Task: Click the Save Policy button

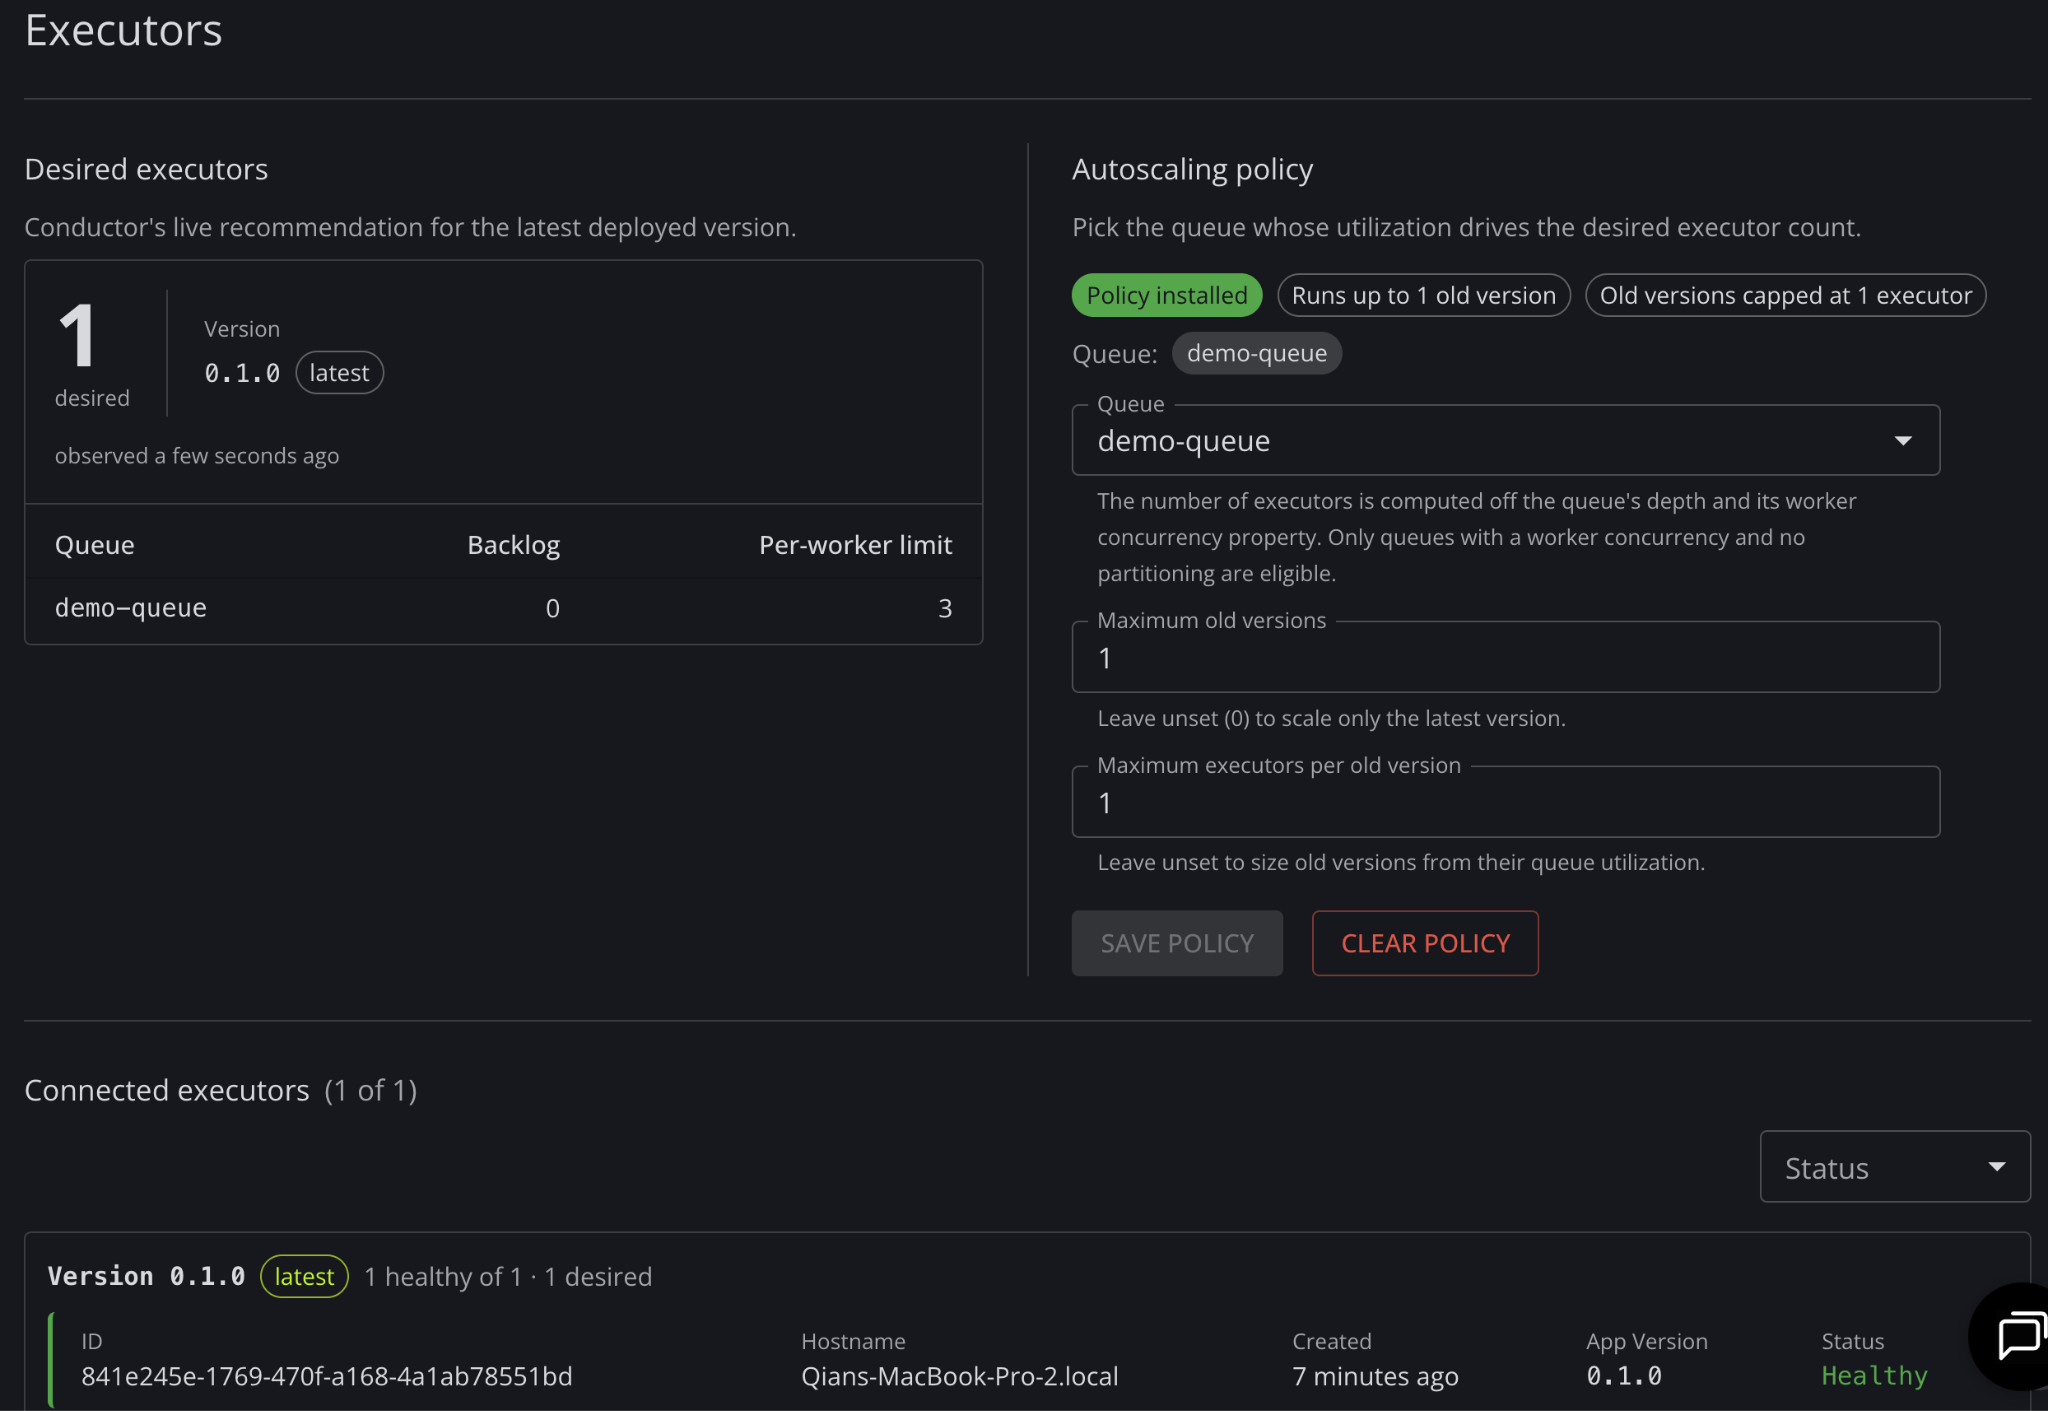Action: click(x=1177, y=943)
